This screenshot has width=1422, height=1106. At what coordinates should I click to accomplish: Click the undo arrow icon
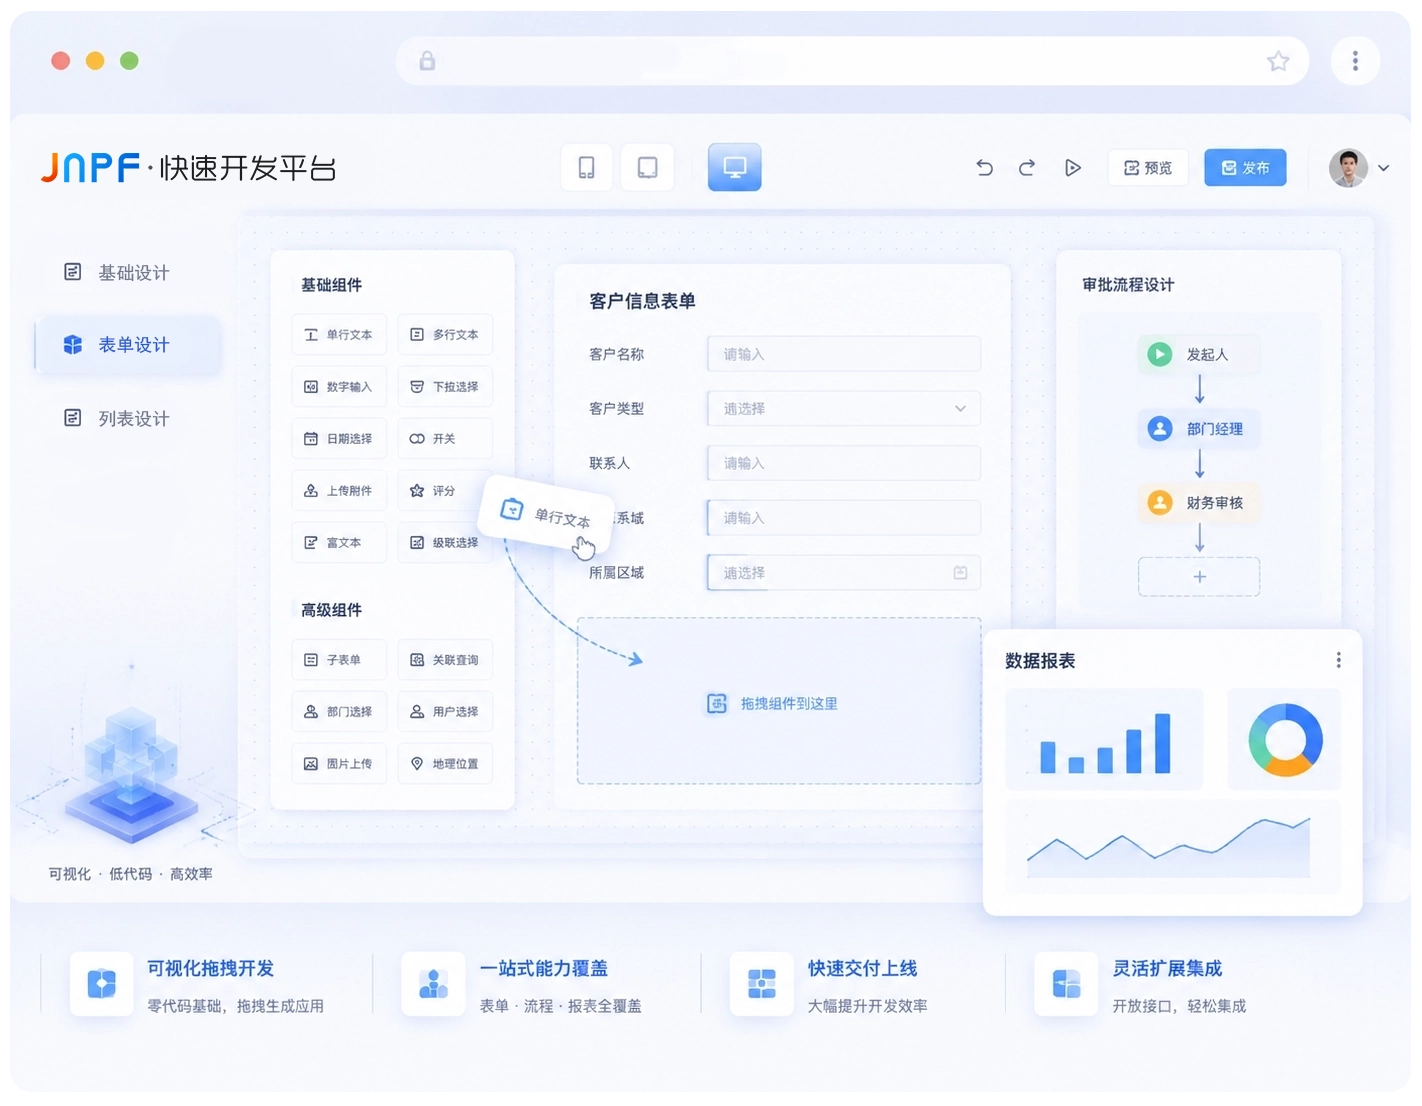(x=985, y=168)
